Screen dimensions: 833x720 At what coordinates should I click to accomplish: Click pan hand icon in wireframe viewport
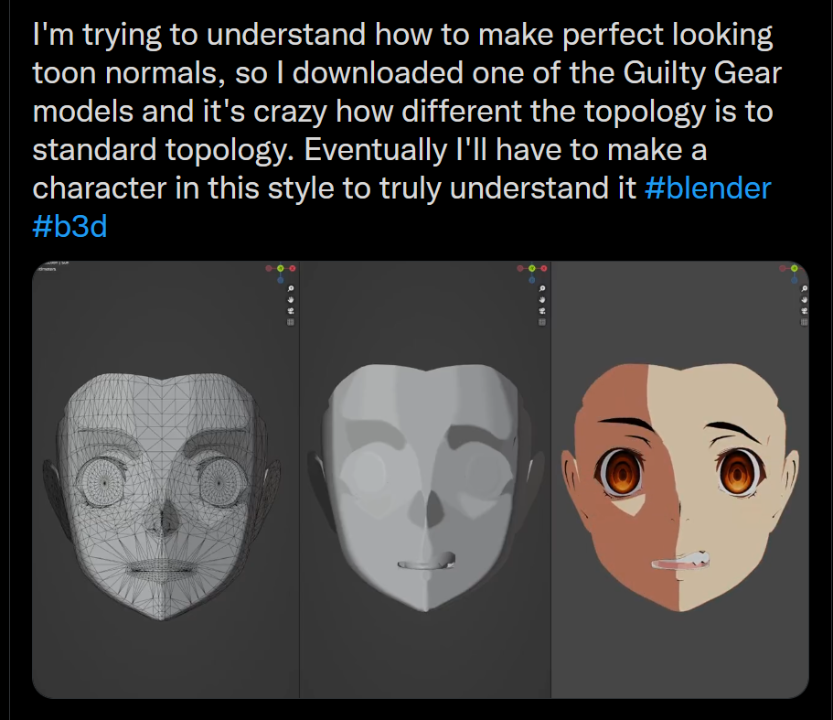tap(291, 300)
